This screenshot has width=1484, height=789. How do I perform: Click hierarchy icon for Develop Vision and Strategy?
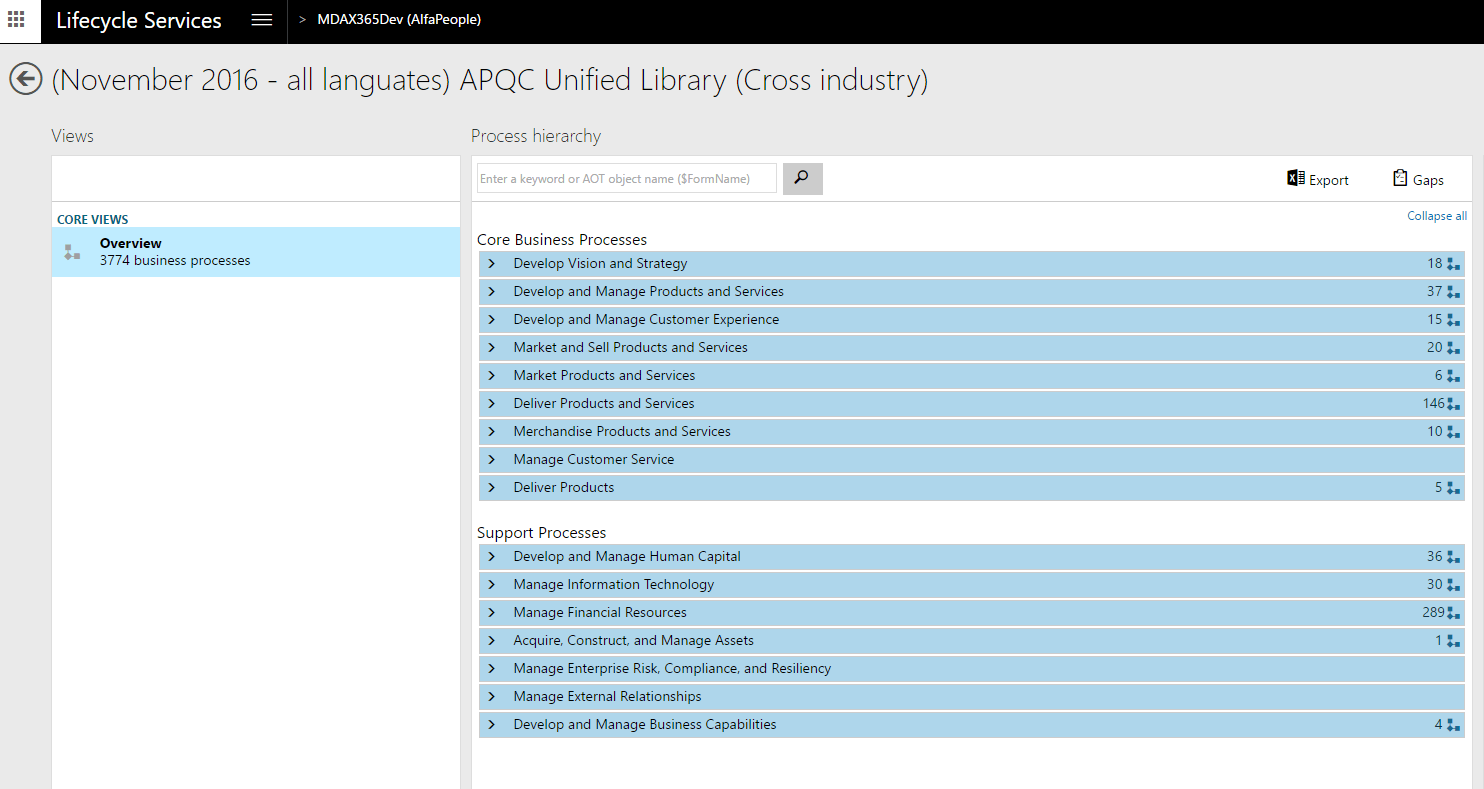pyautogui.click(x=1453, y=264)
